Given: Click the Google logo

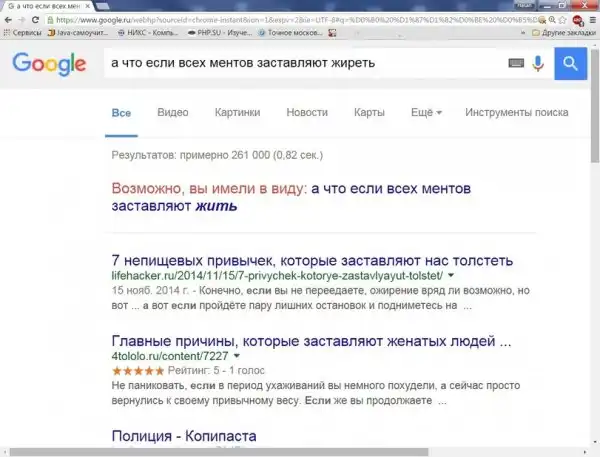Looking at the screenshot, I should tap(49, 65).
